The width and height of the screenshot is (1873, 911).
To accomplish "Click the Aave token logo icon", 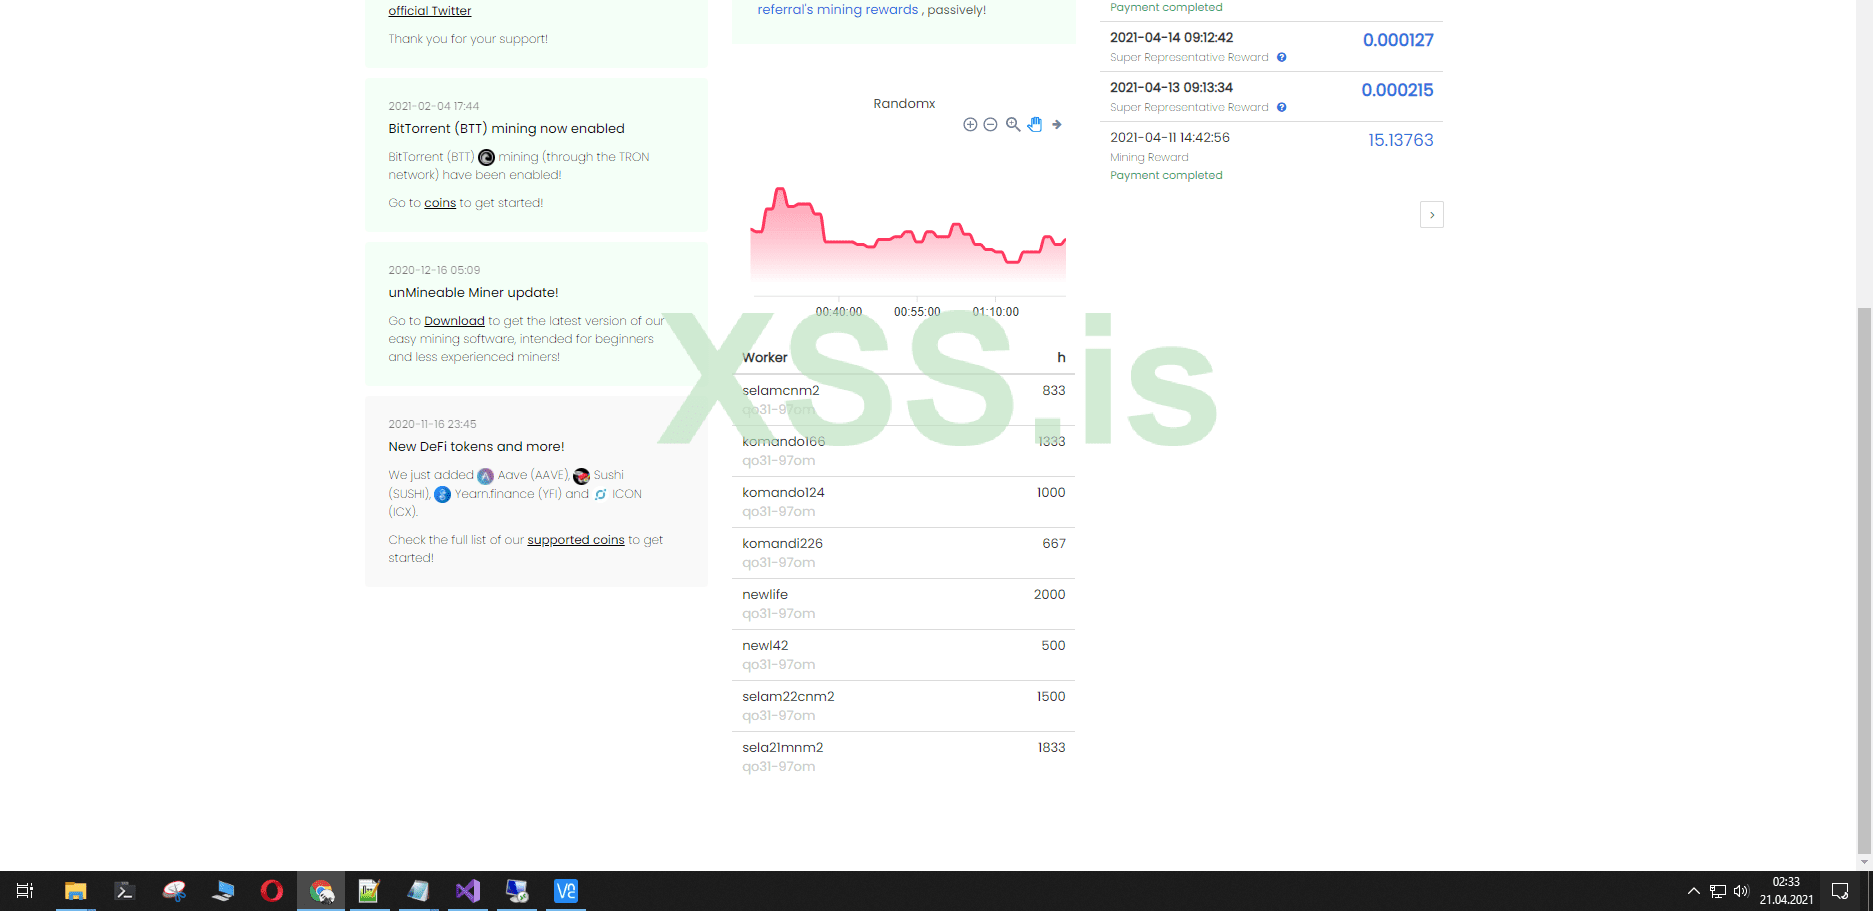I will click(x=485, y=476).
